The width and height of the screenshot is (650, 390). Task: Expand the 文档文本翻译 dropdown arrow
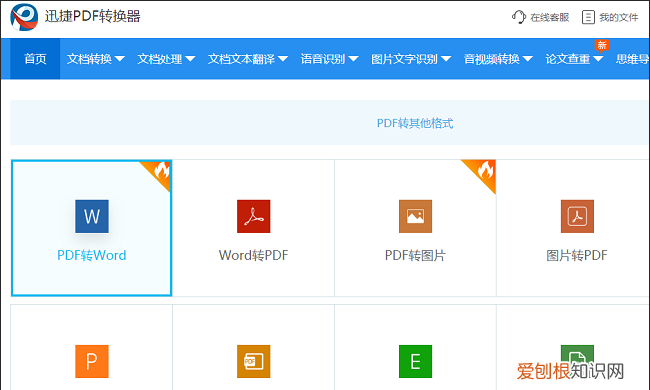pos(283,59)
